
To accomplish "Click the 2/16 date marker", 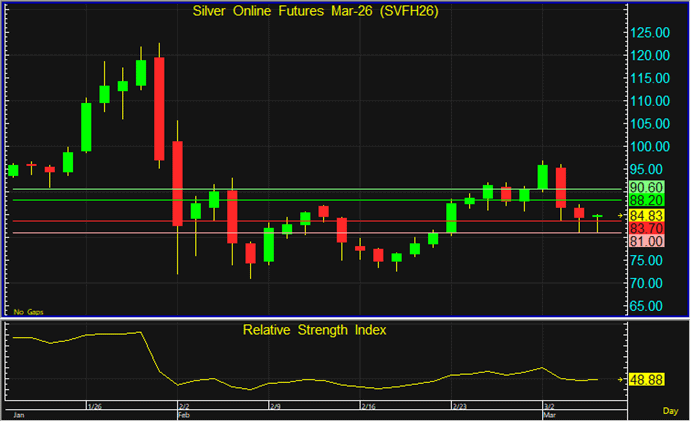I will tap(367, 407).
